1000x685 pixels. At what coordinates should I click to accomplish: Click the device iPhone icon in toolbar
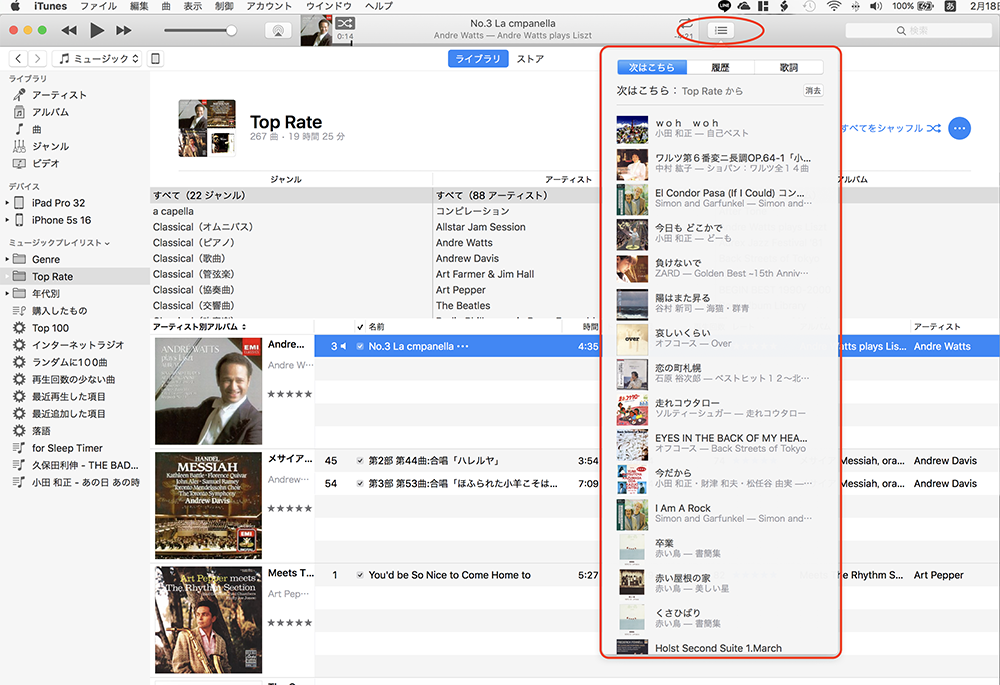tap(156, 59)
